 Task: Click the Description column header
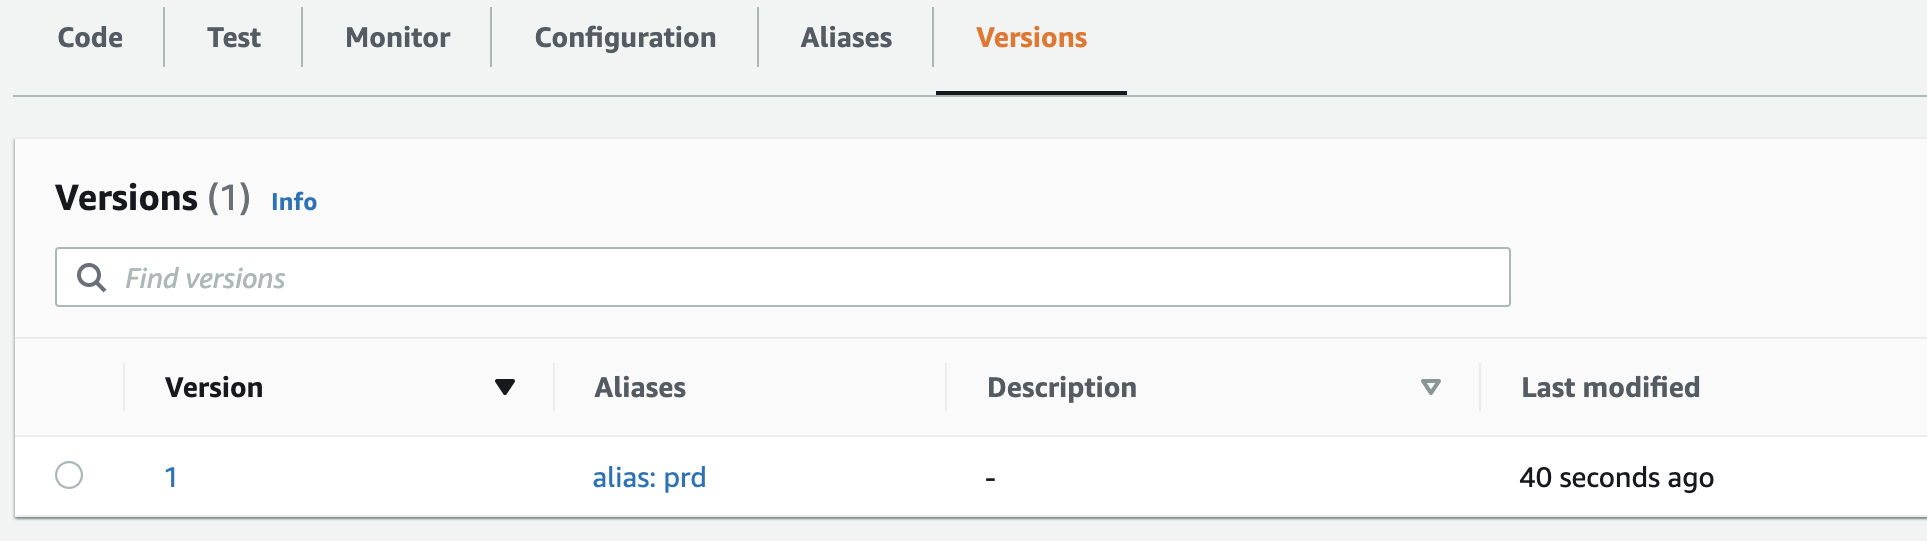(x=1062, y=387)
